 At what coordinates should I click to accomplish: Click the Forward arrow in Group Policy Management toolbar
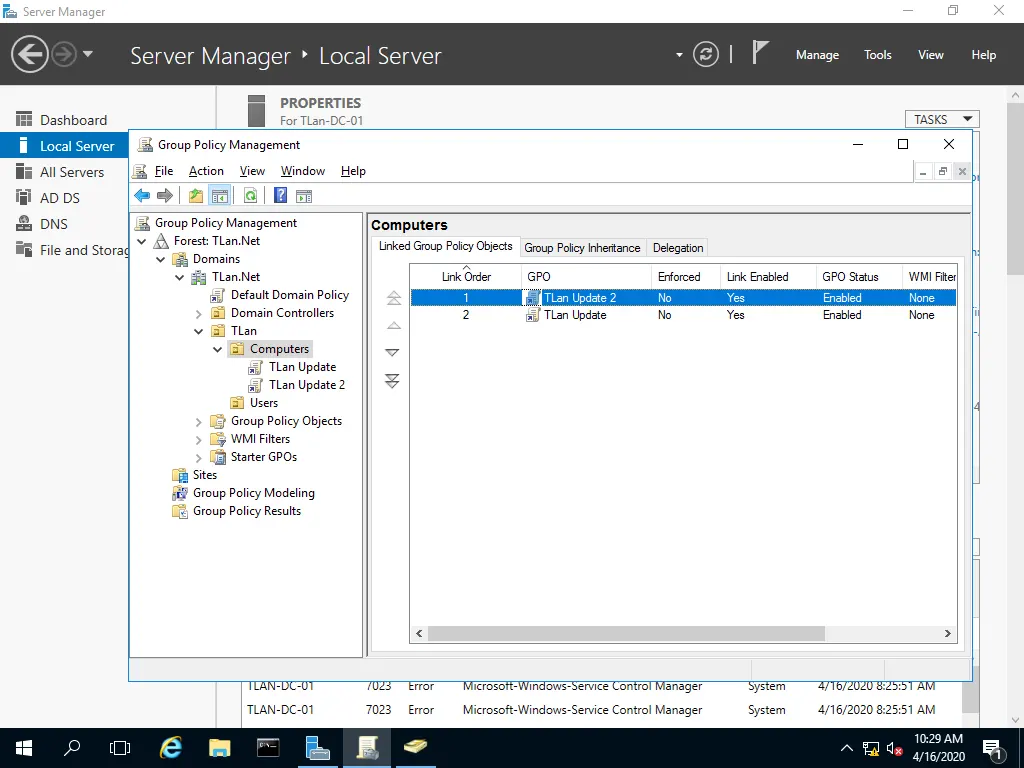point(165,195)
